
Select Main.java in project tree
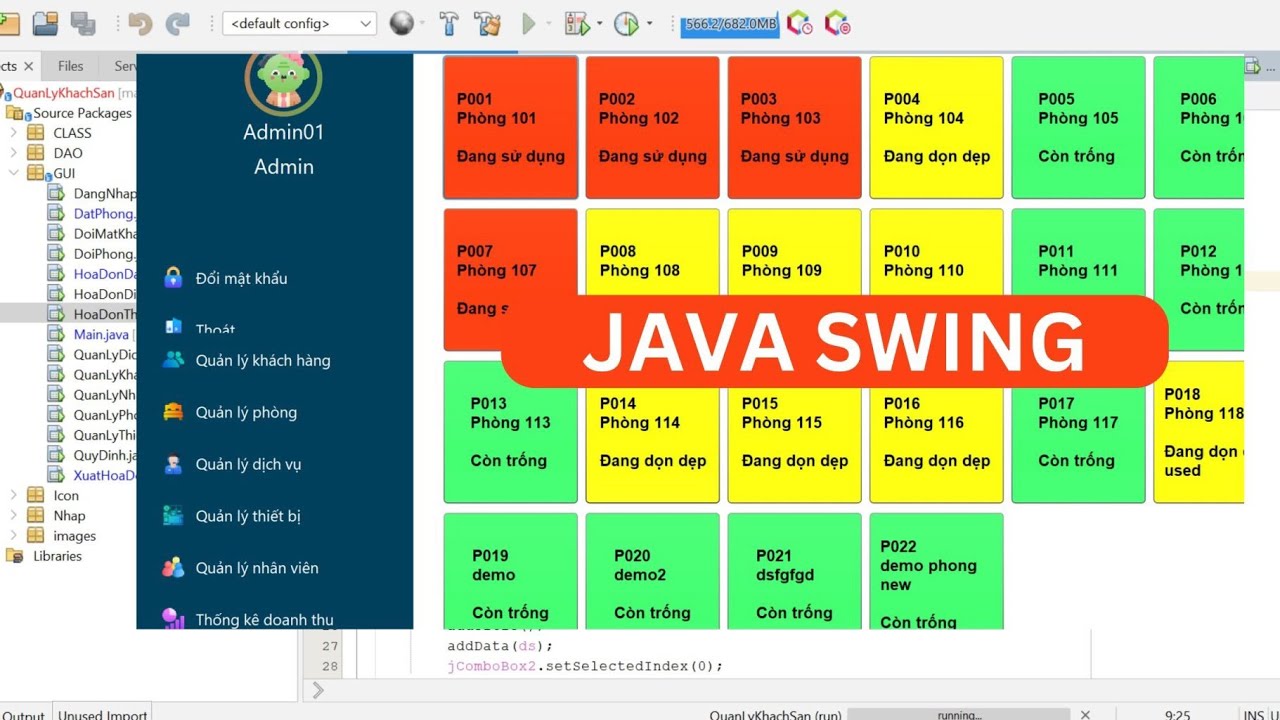coord(101,334)
